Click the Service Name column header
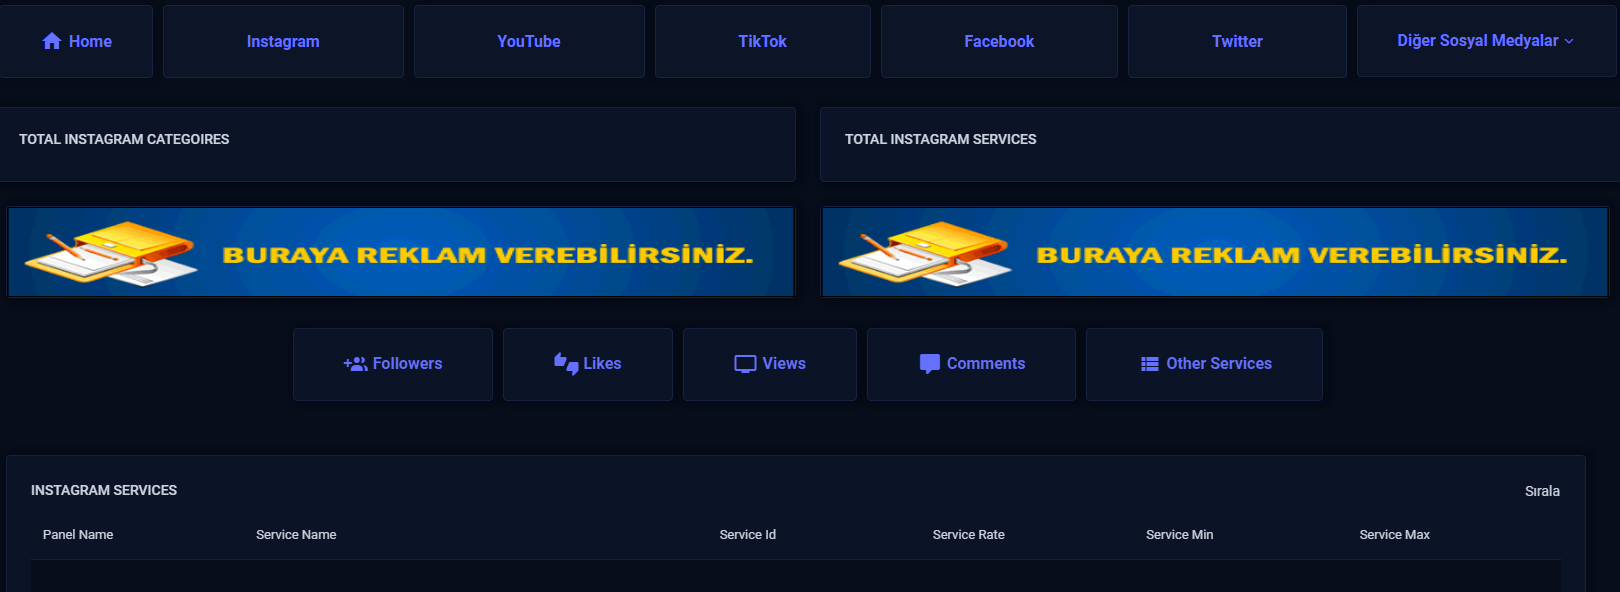This screenshot has height=592, width=1620. click(296, 535)
